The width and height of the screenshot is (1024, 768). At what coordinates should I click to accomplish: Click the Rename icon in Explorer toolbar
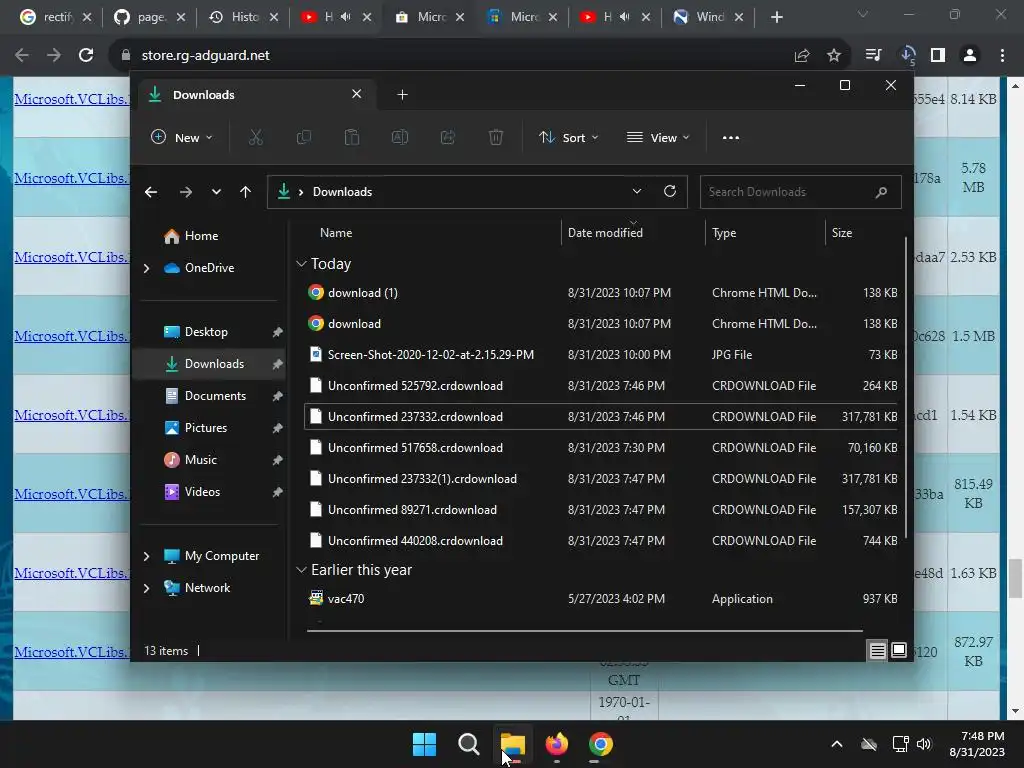coord(400,137)
